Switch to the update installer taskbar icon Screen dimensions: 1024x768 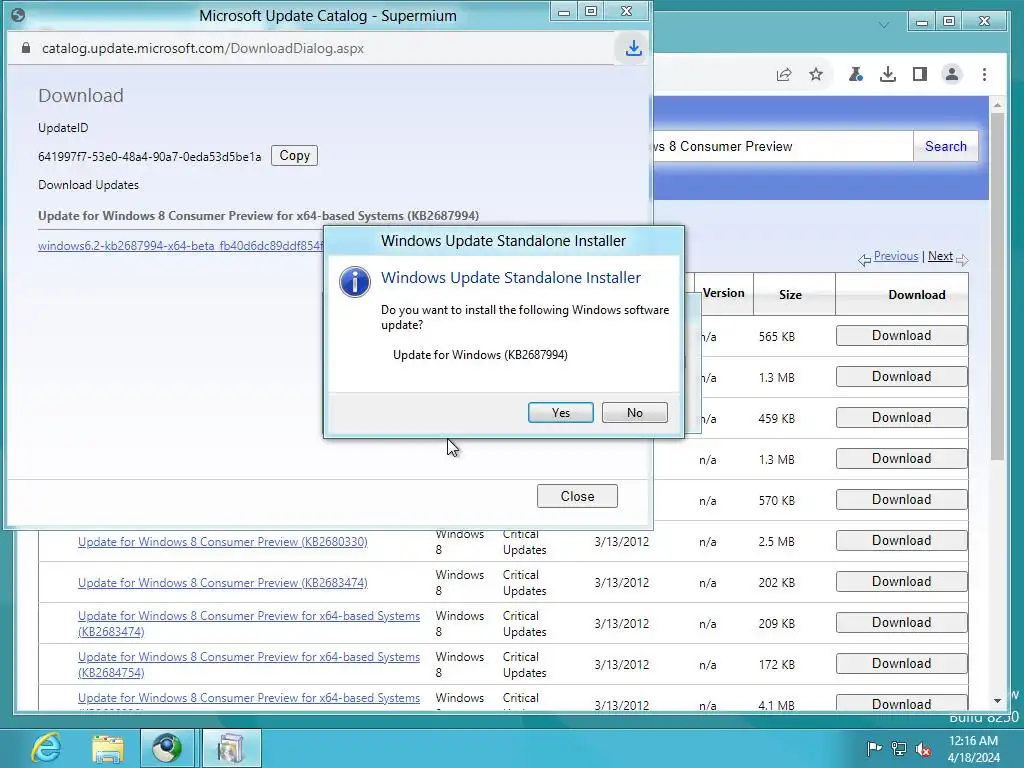point(231,748)
